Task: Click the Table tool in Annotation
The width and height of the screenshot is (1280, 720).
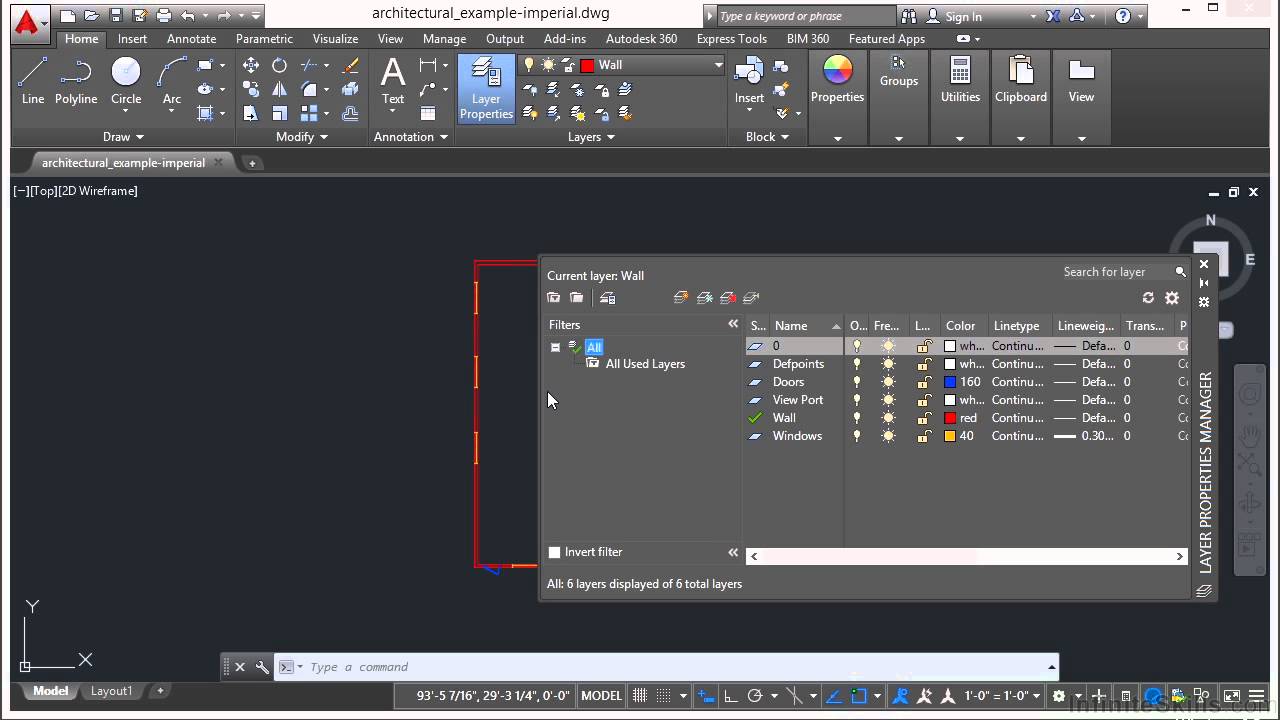Action: [x=428, y=114]
